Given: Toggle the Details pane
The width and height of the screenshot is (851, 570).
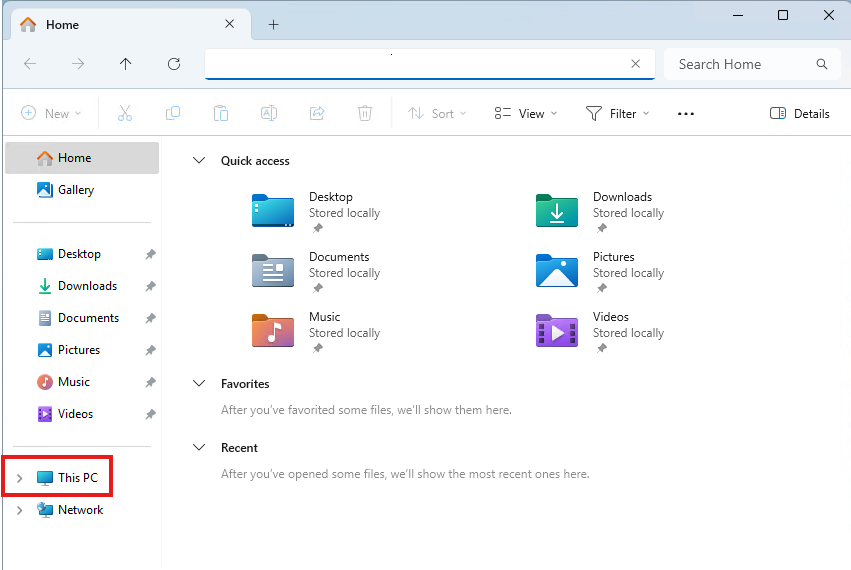Looking at the screenshot, I should (x=799, y=113).
